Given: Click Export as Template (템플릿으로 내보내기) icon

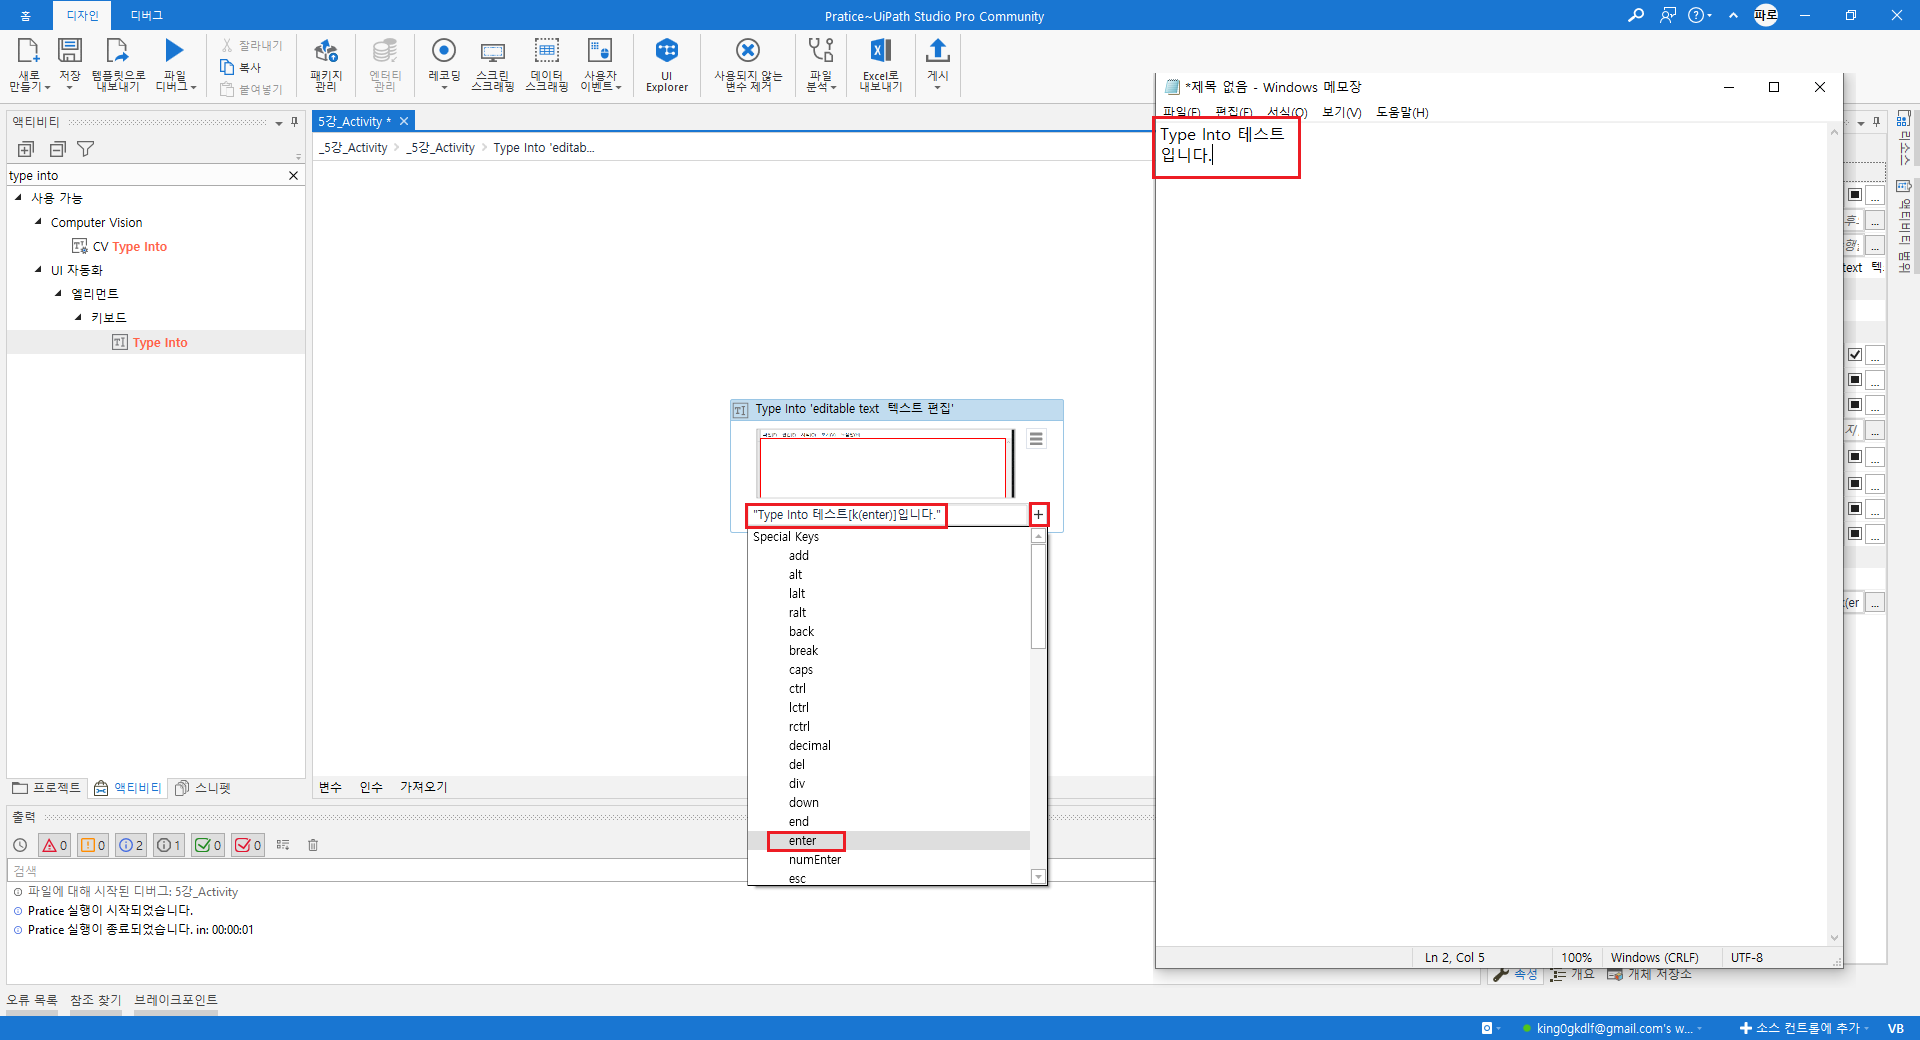Looking at the screenshot, I should point(118,50).
